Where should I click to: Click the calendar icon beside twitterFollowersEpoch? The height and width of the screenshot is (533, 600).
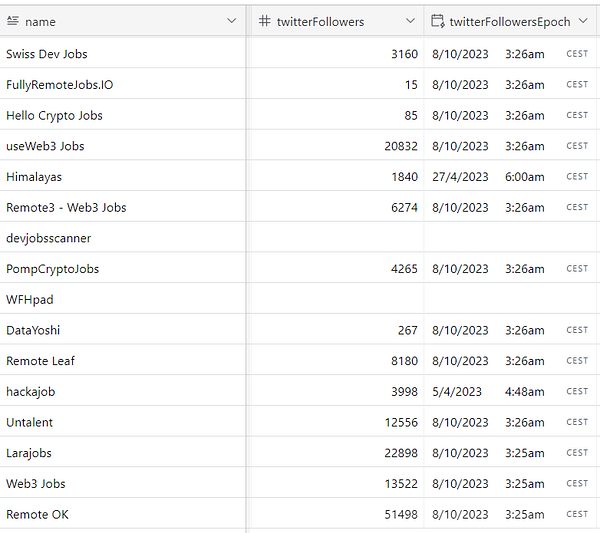click(x=437, y=21)
